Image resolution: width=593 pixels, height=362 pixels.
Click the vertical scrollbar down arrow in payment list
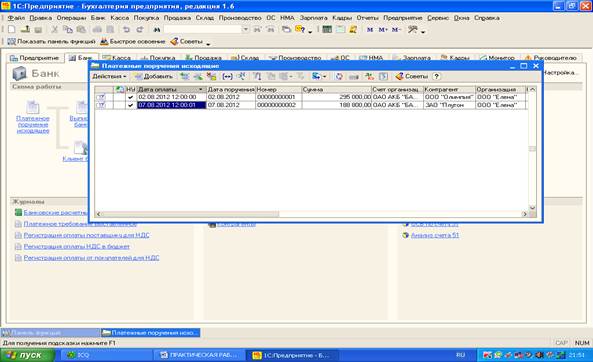[x=532, y=208]
